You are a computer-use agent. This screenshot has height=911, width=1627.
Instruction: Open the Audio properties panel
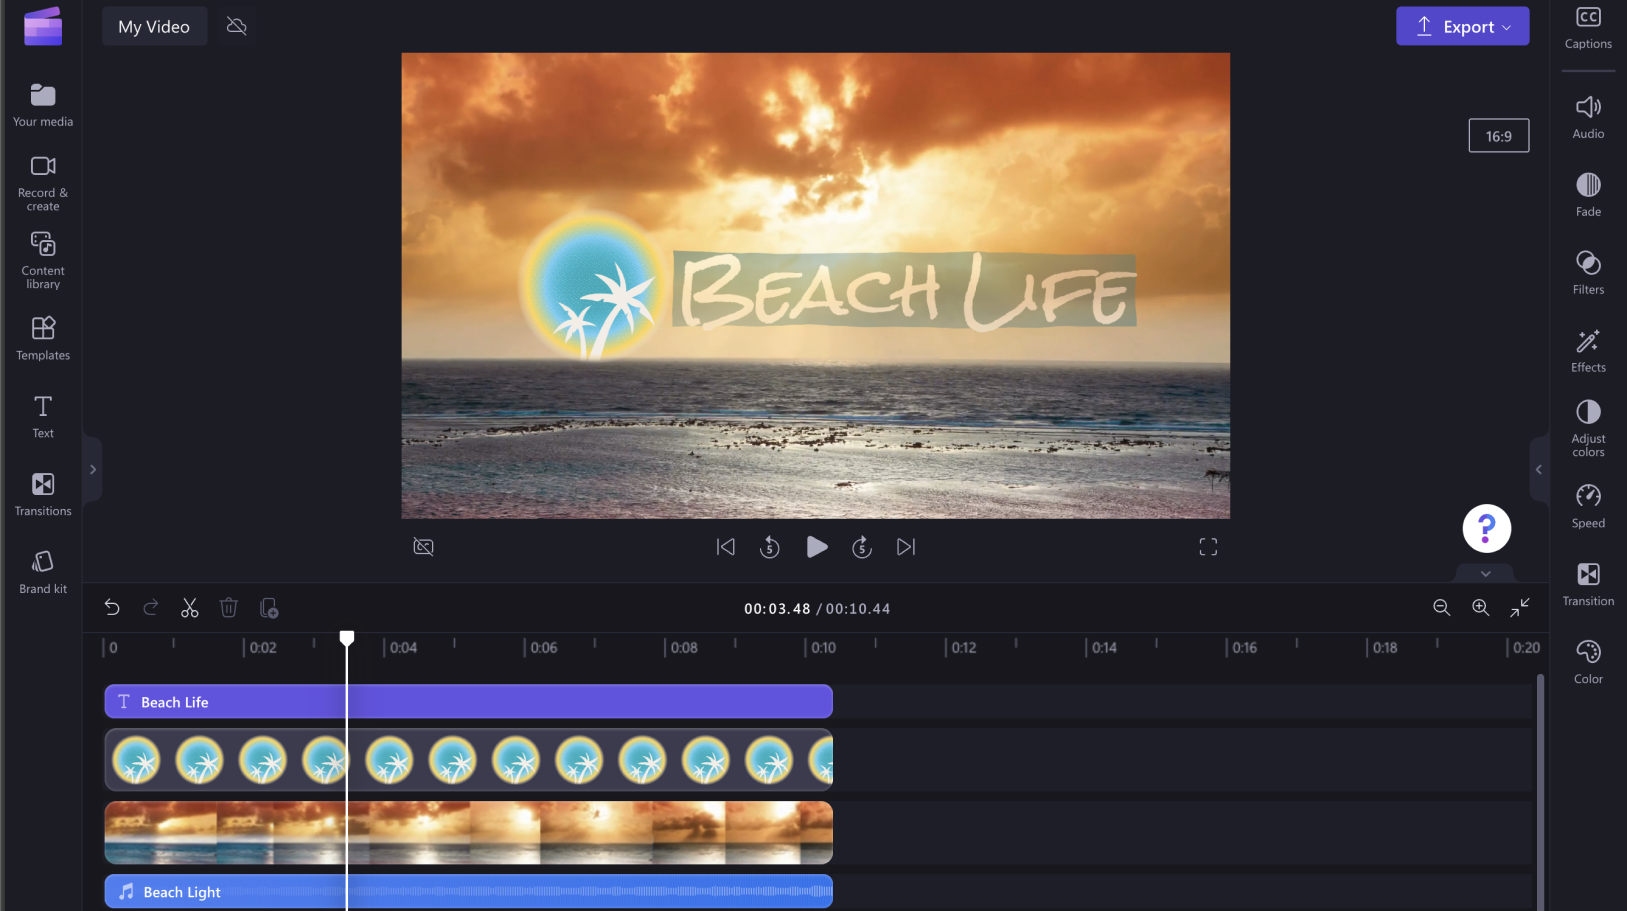[x=1588, y=117]
